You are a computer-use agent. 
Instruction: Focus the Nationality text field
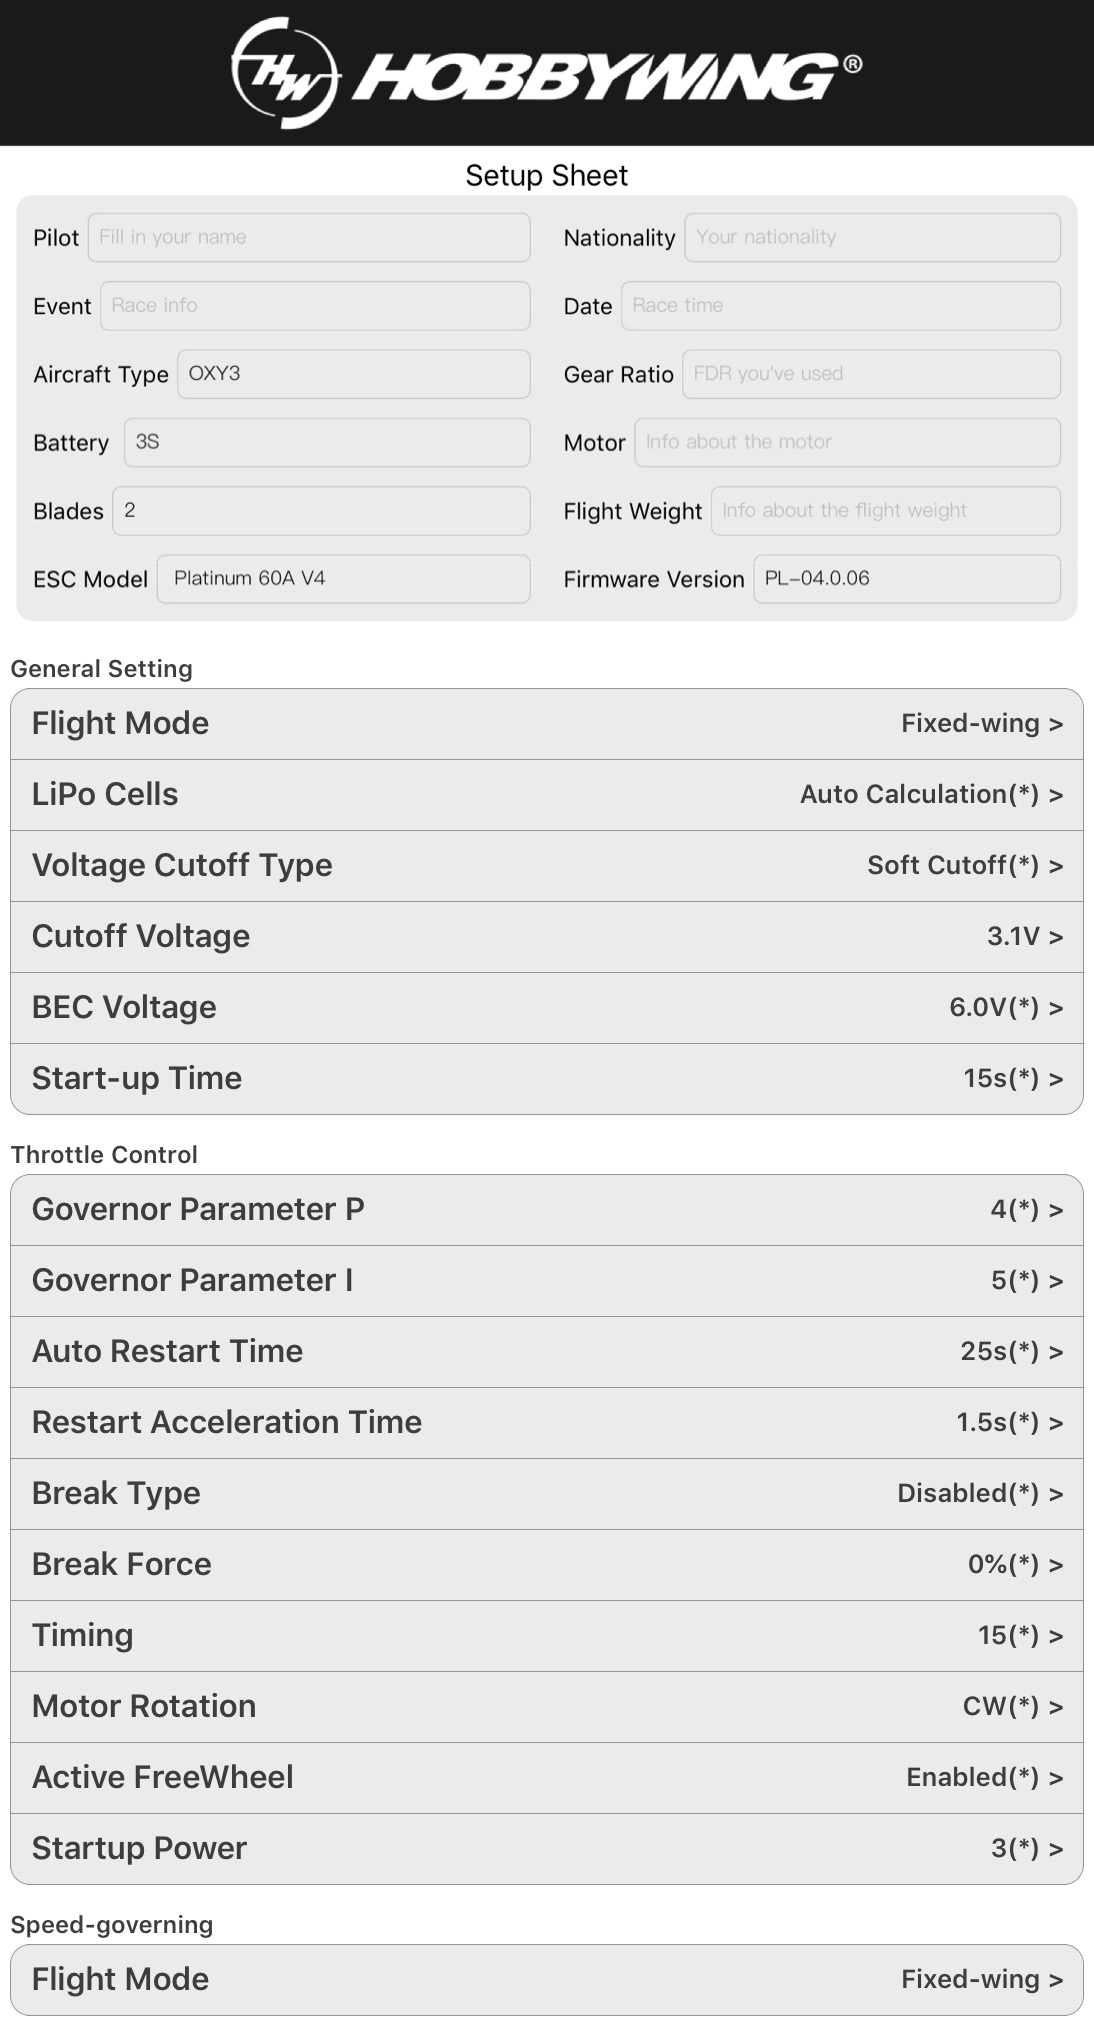[871, 238]
